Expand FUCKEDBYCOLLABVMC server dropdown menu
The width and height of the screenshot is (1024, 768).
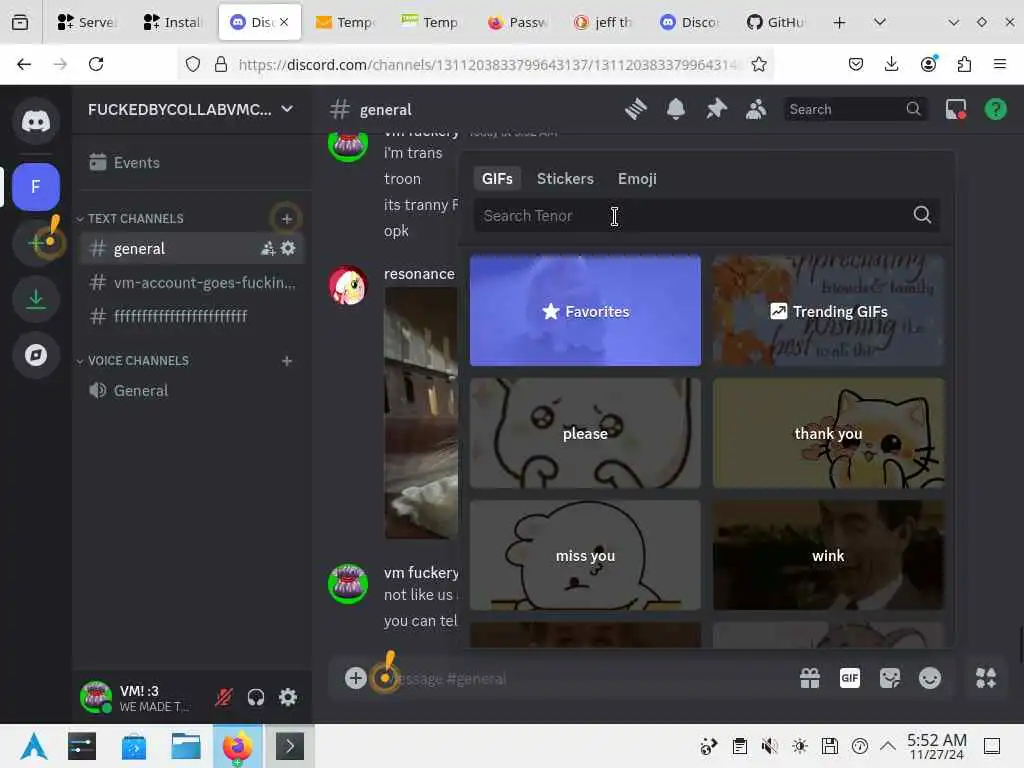[287, 109]
